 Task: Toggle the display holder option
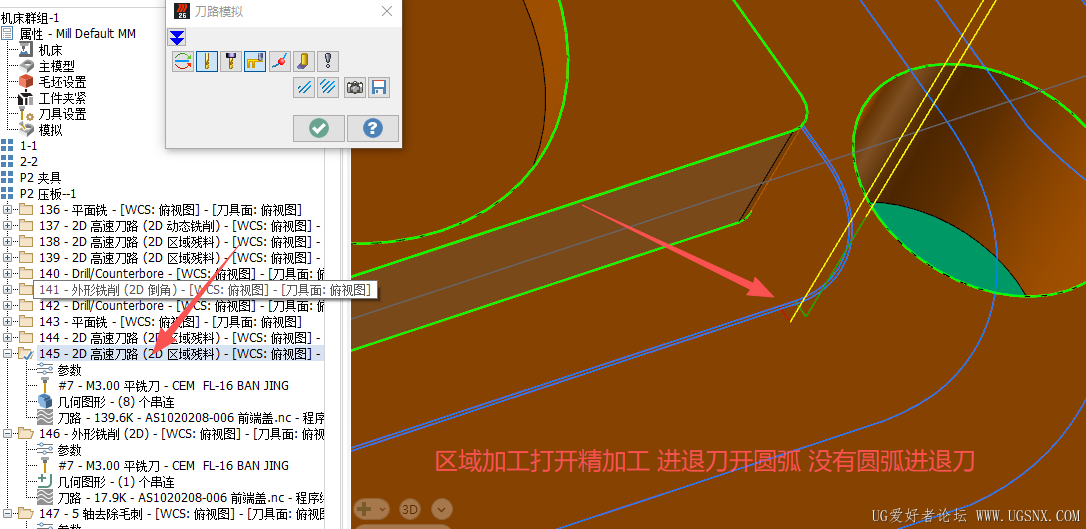[x=231, y=62]
